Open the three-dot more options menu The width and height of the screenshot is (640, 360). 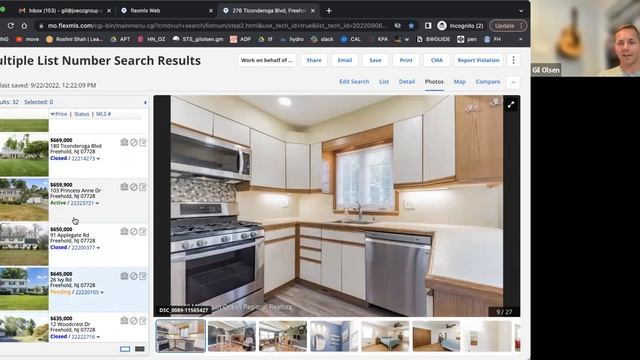(513, 60)
